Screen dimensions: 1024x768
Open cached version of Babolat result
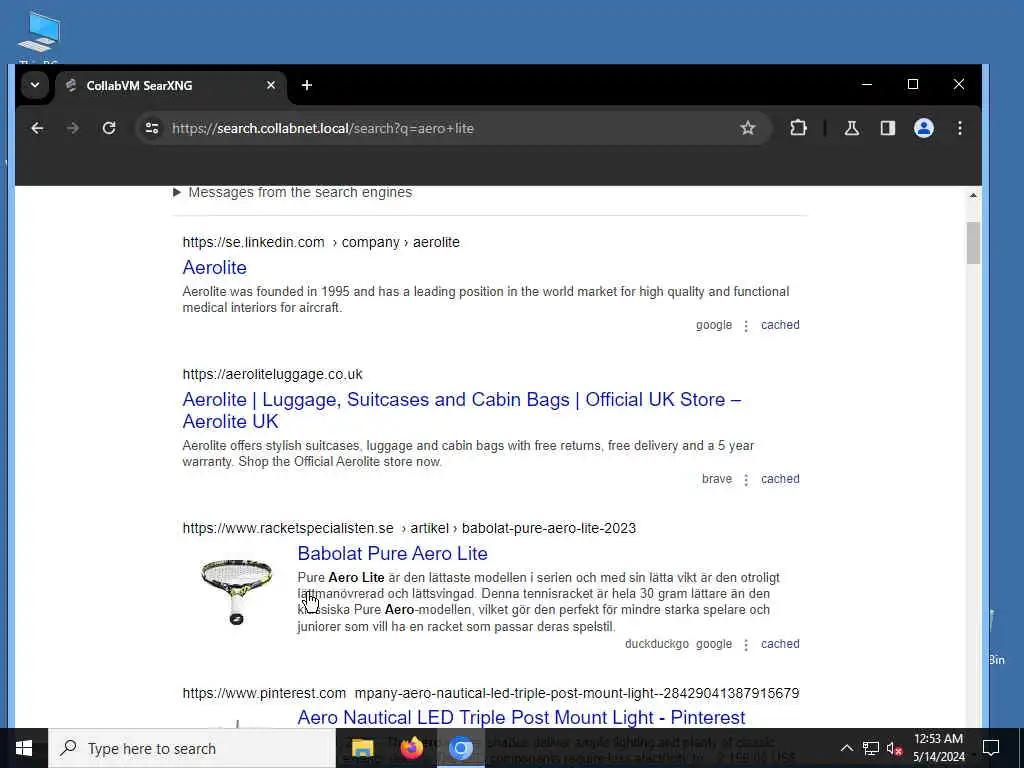[x=780, y=643]
